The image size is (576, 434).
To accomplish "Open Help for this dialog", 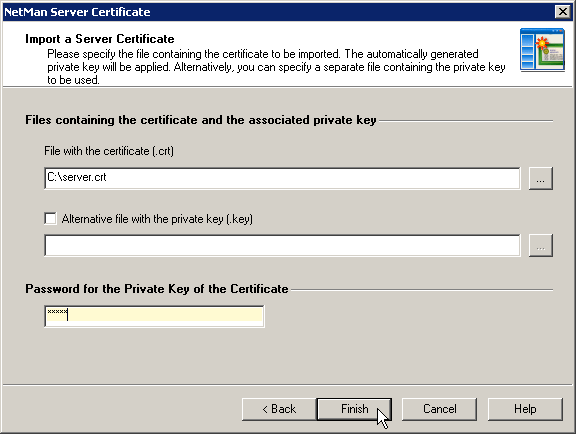I will coord(525,409).
